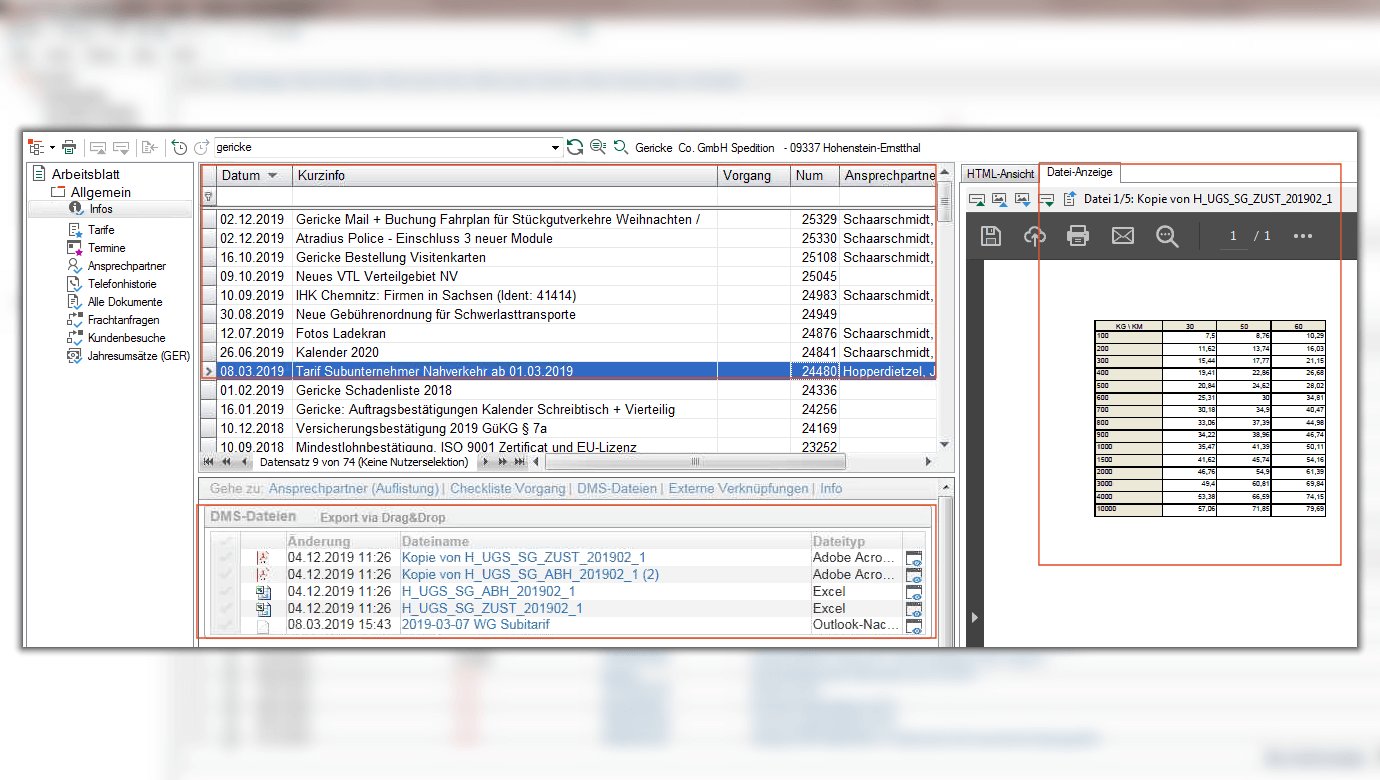Expand the tree-view toolbar dropdown arrow
Viewport: 1380px width, 780px height.
(50, 148)
